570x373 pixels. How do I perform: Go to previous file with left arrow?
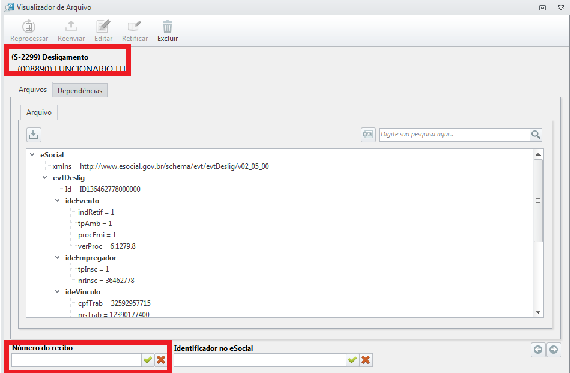point(538,349)
